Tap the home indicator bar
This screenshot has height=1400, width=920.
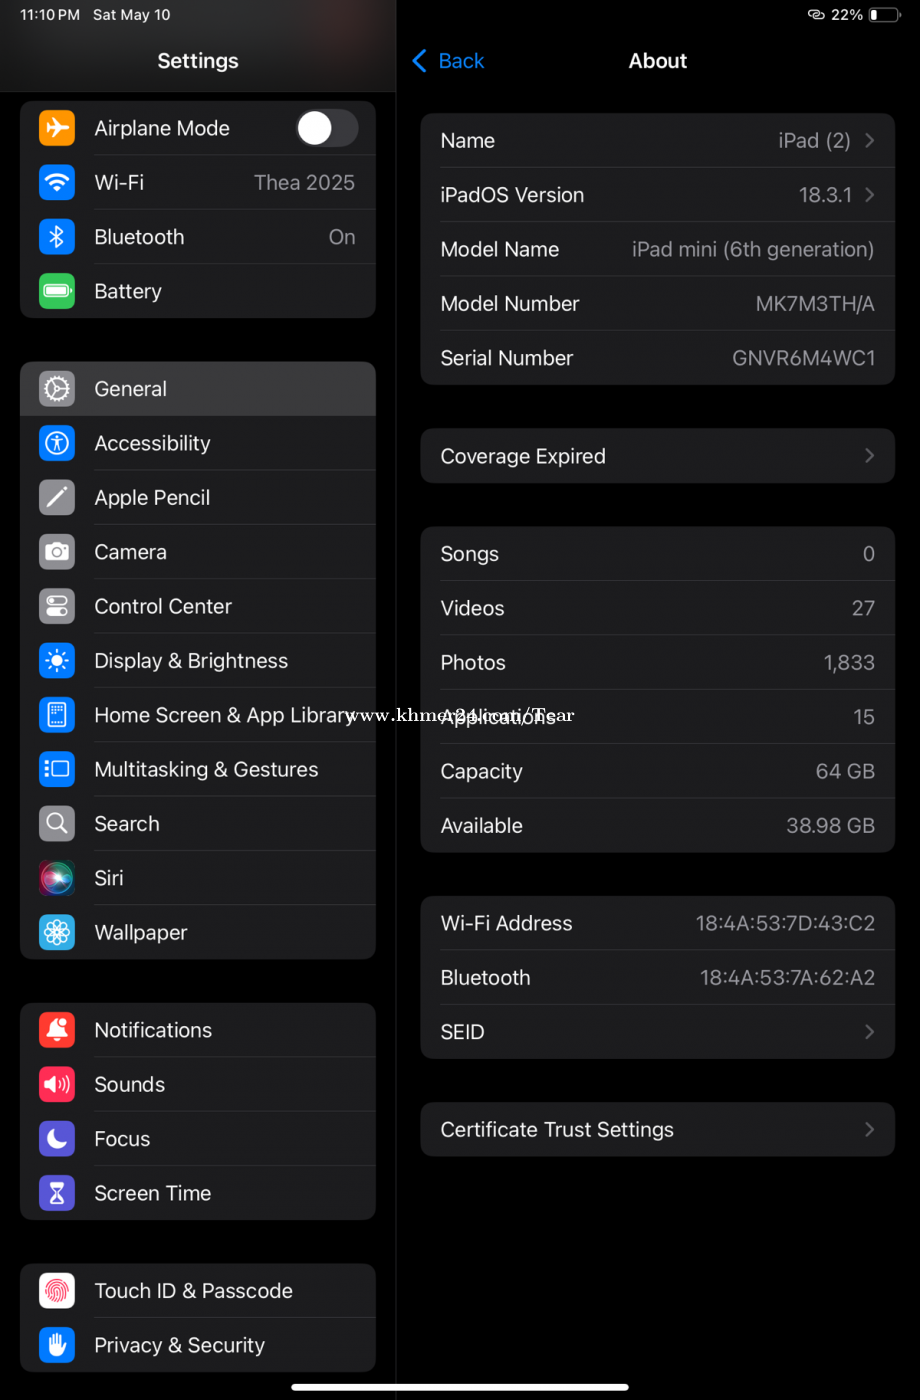coord(460,1387)
